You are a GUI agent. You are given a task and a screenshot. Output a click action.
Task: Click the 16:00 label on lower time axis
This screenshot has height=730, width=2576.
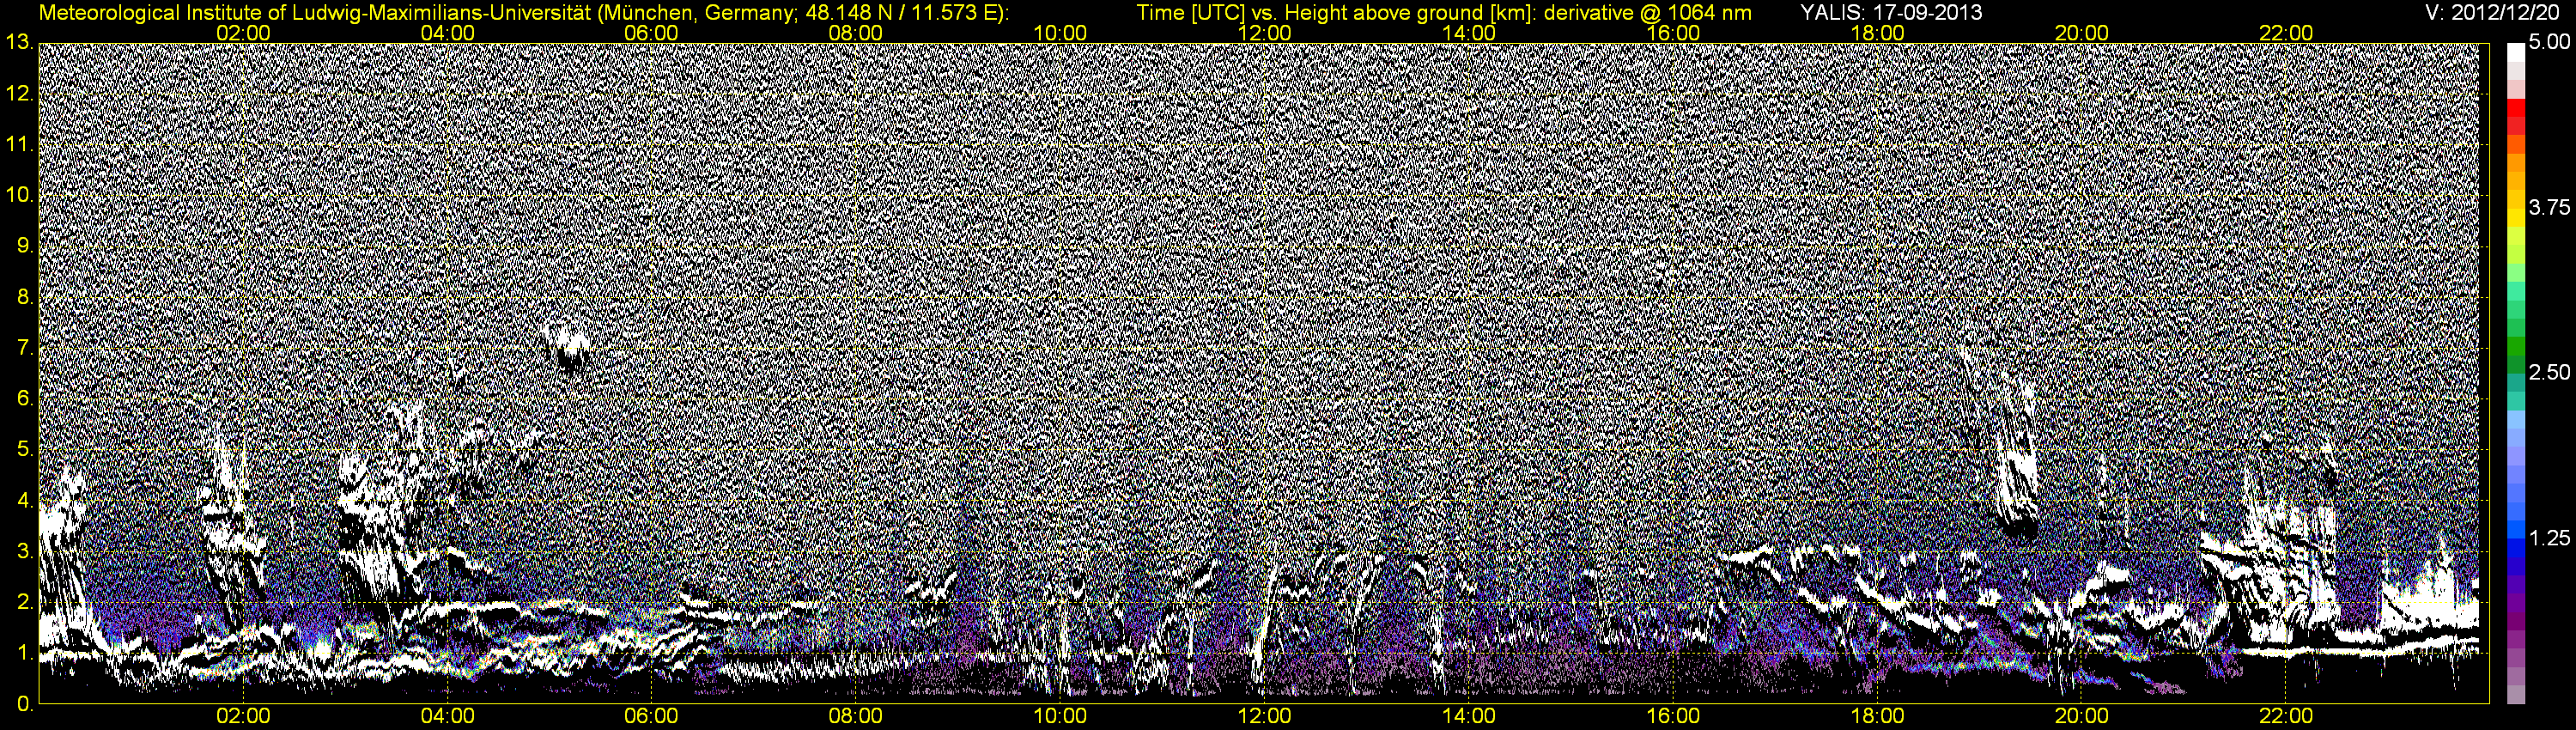coord(1673,716)
